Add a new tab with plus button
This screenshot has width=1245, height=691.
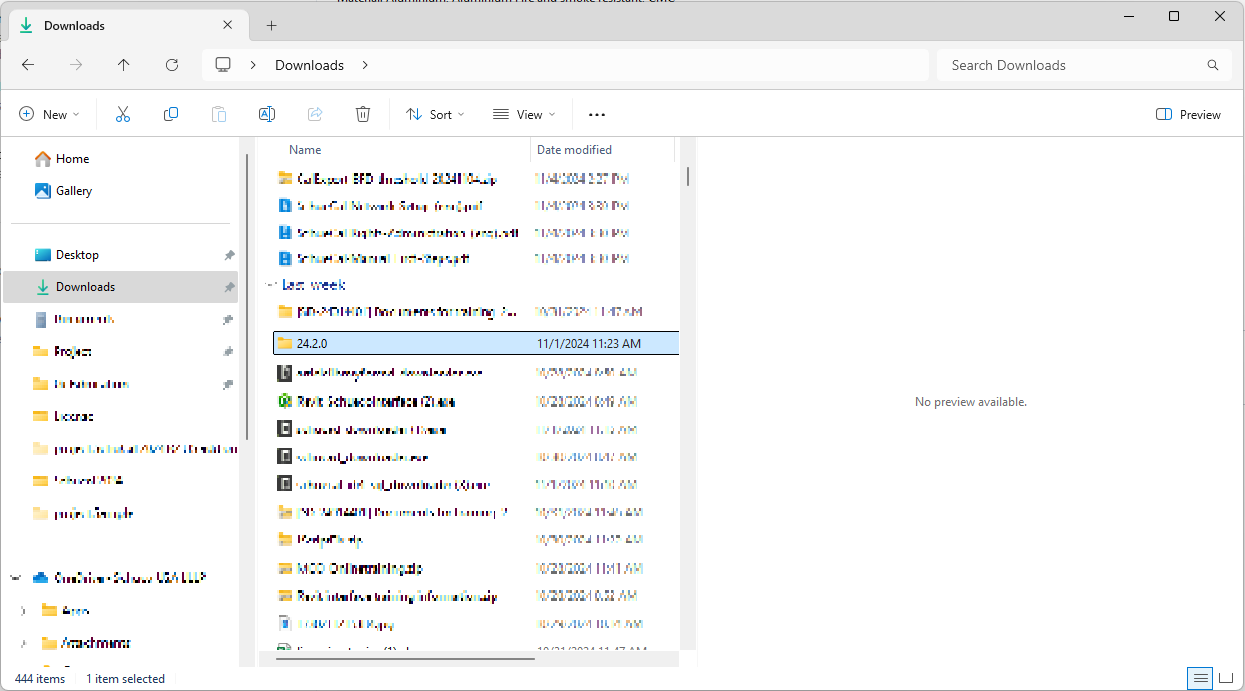click(271, 26)
